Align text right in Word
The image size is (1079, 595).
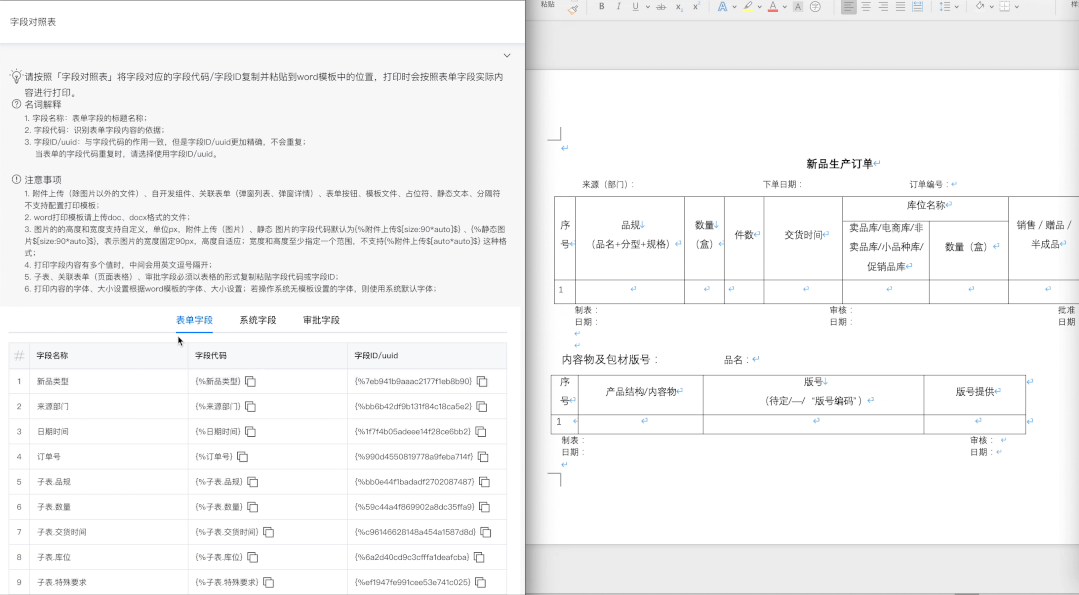[883, 6]
